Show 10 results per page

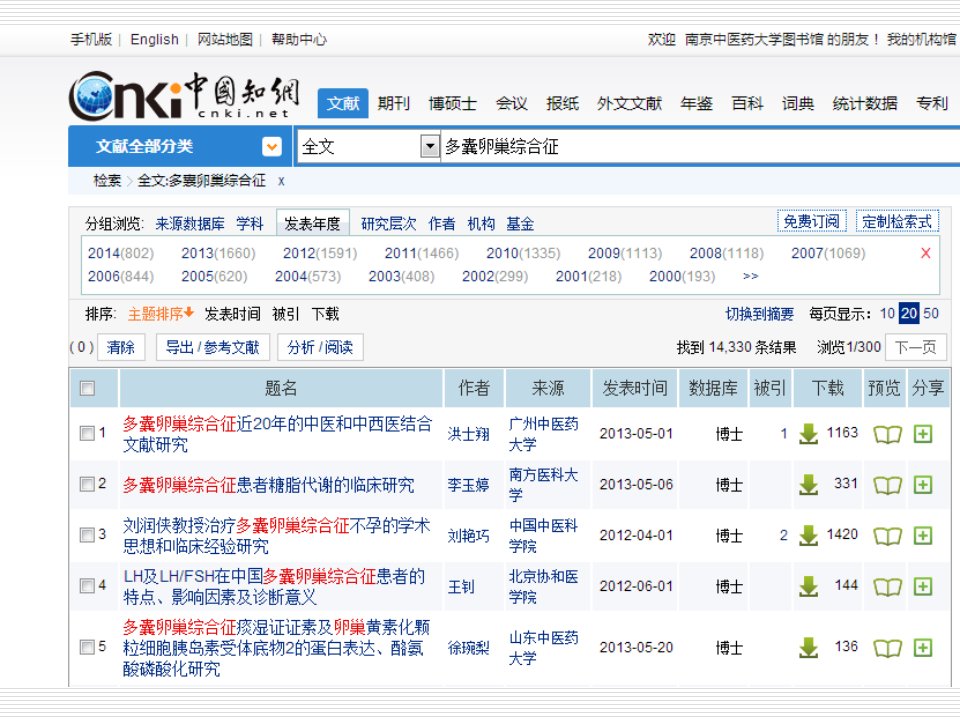click(x=887, y=313)
